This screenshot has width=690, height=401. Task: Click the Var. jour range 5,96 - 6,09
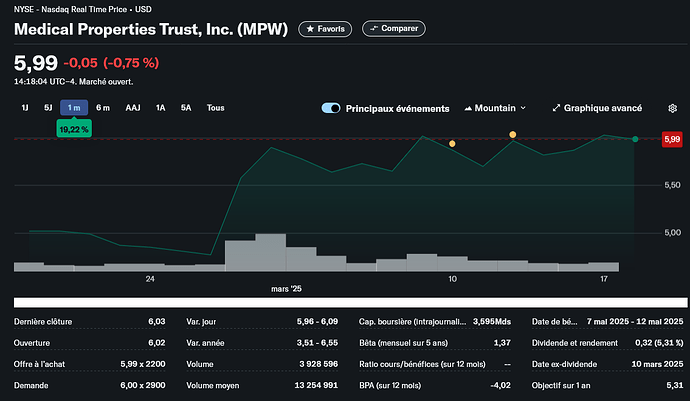317,322
